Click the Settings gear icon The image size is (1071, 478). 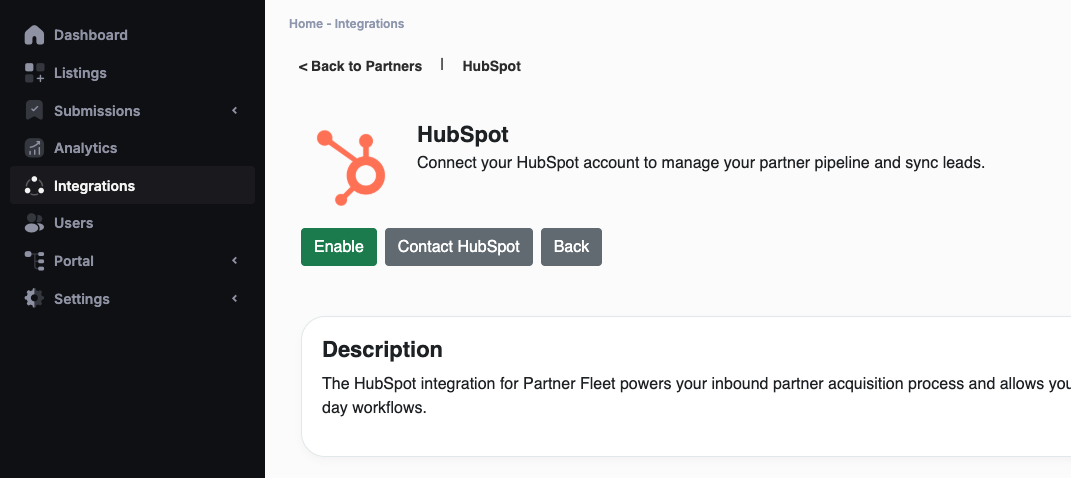34,298
